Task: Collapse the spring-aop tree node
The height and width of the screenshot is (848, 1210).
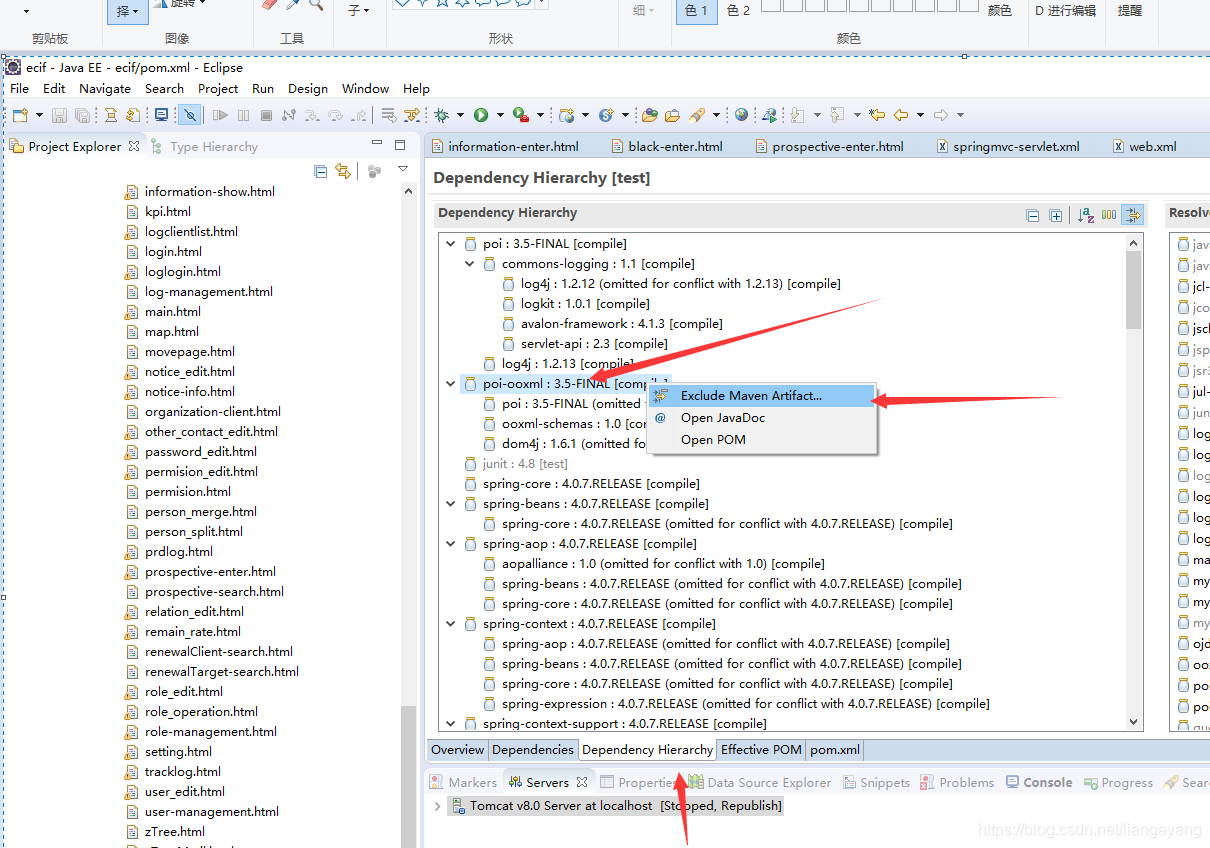Action: (x=450, y=543)
